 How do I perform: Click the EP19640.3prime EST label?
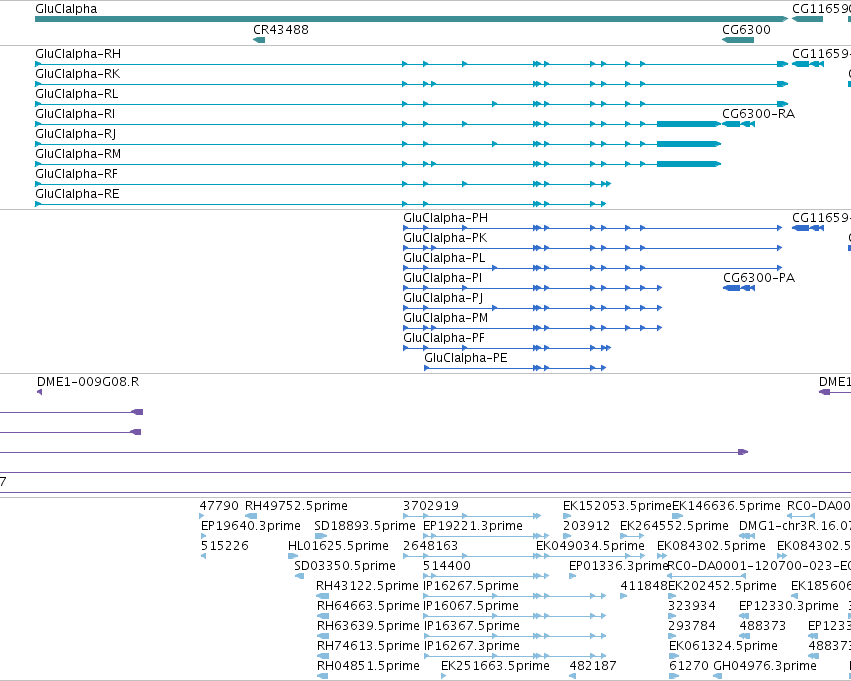coord(250,526)
